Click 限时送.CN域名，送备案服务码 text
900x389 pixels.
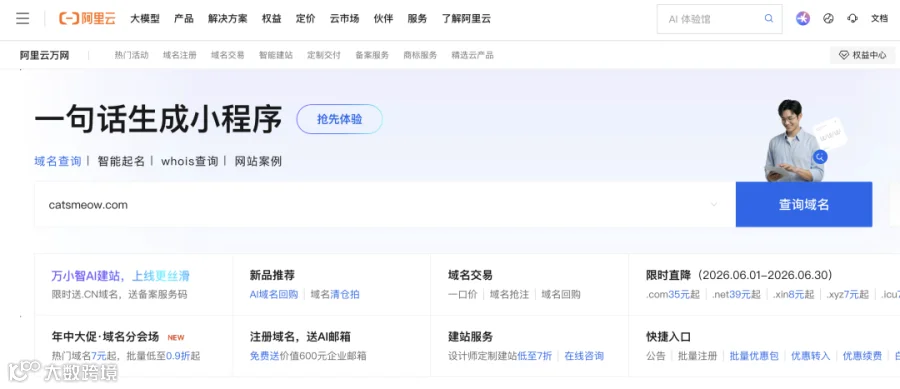(119, 294)
